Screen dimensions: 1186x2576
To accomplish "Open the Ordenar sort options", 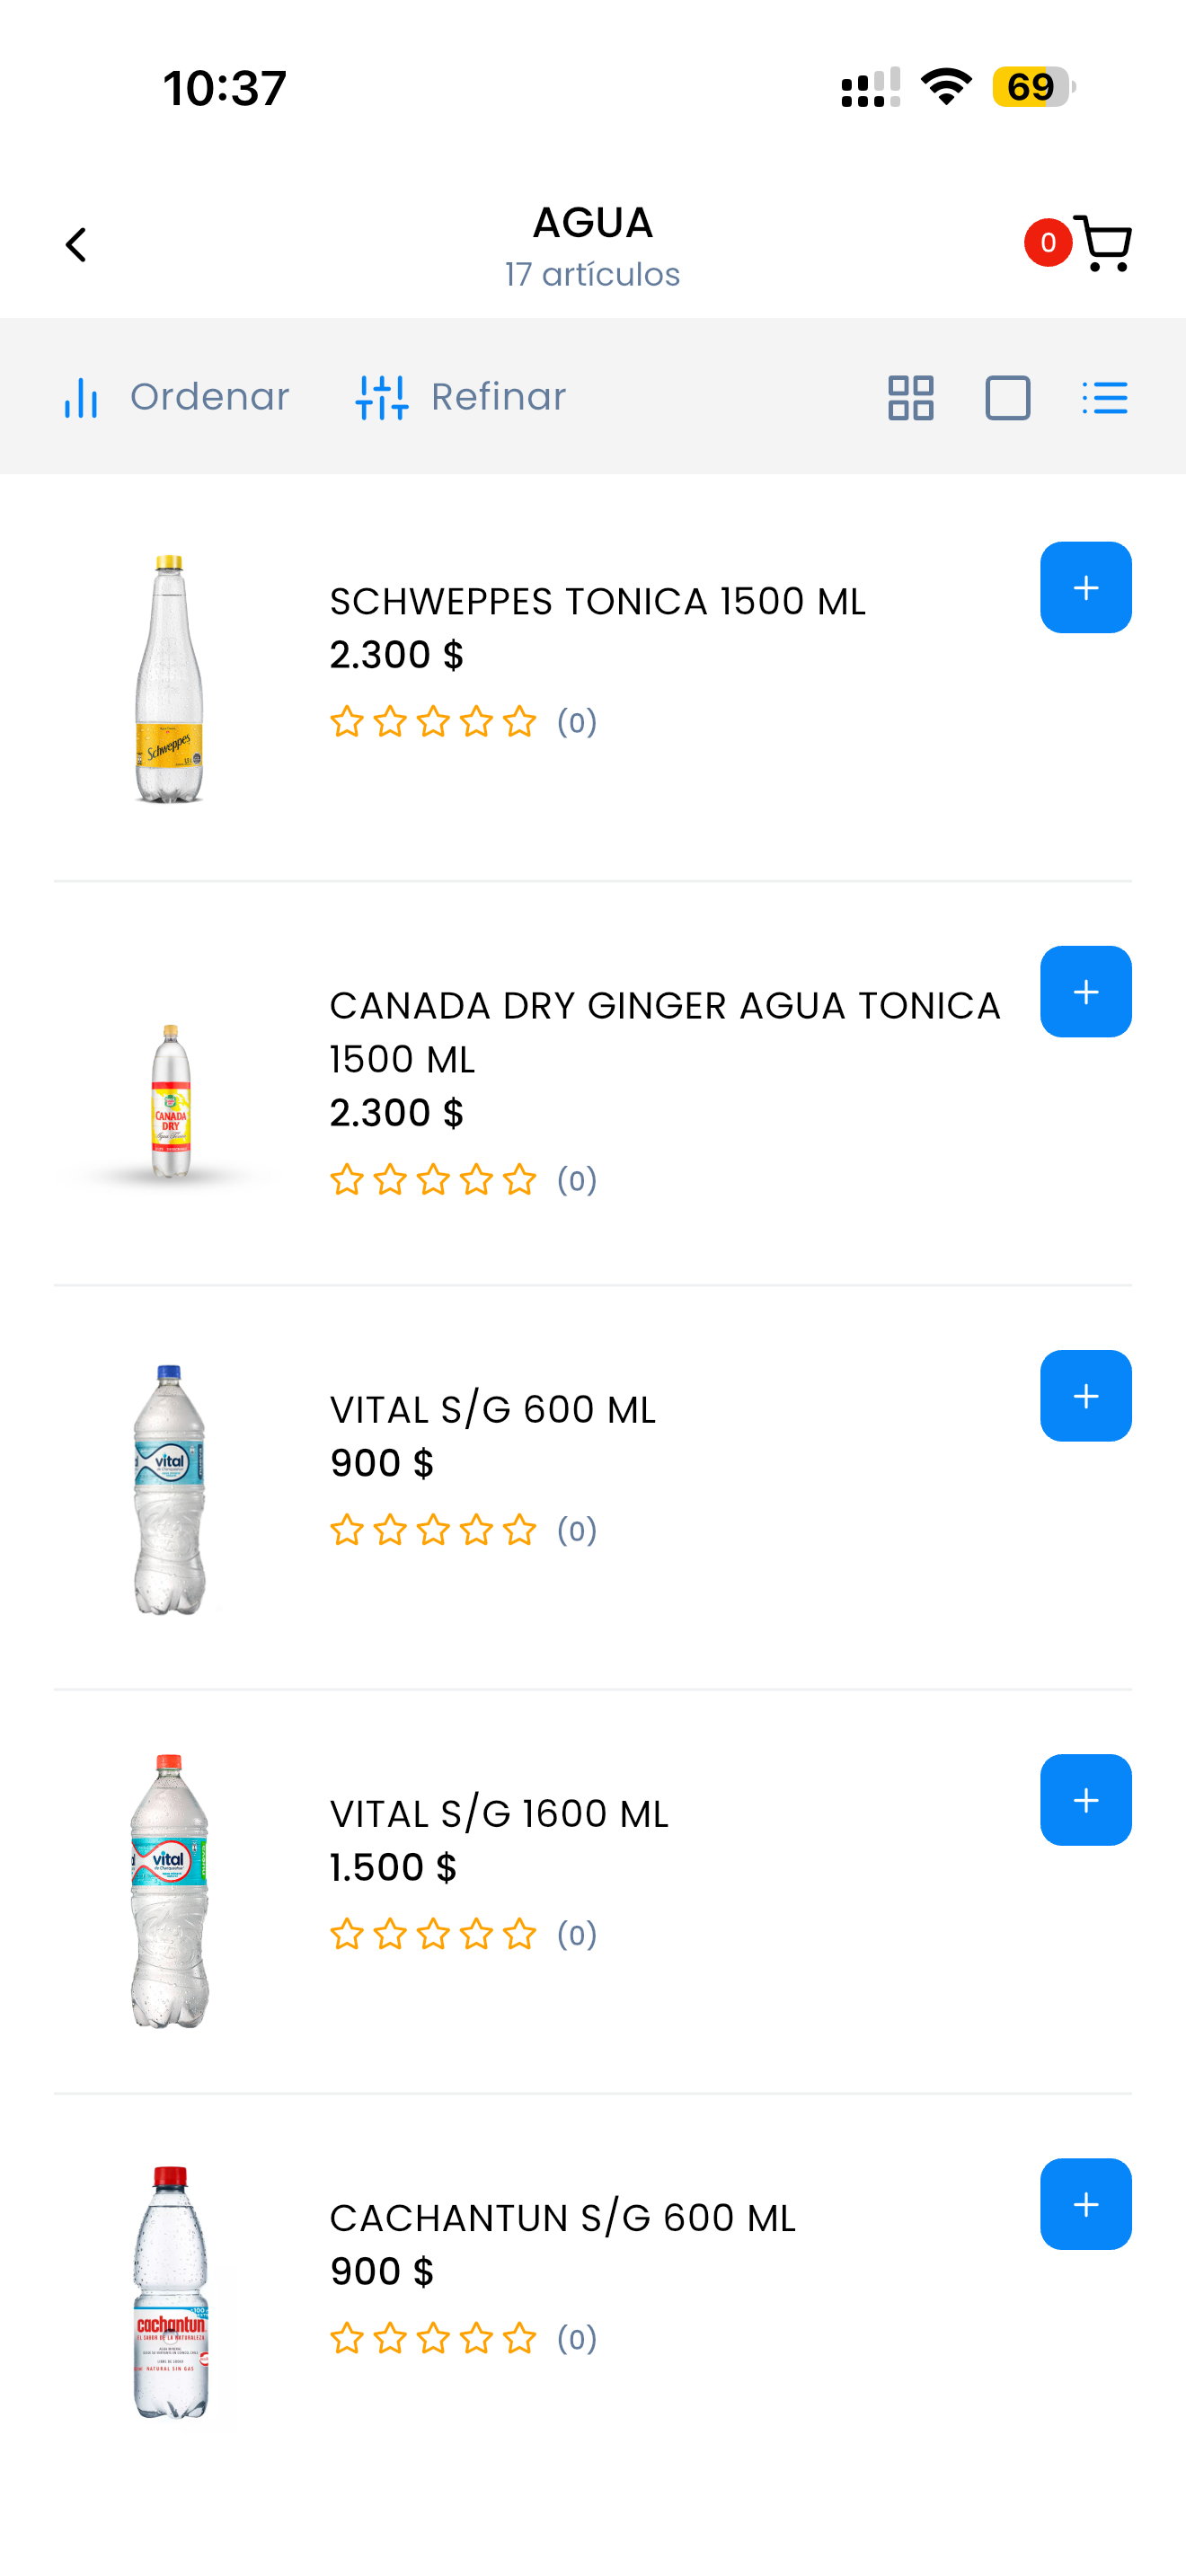I will coord(176,397).
